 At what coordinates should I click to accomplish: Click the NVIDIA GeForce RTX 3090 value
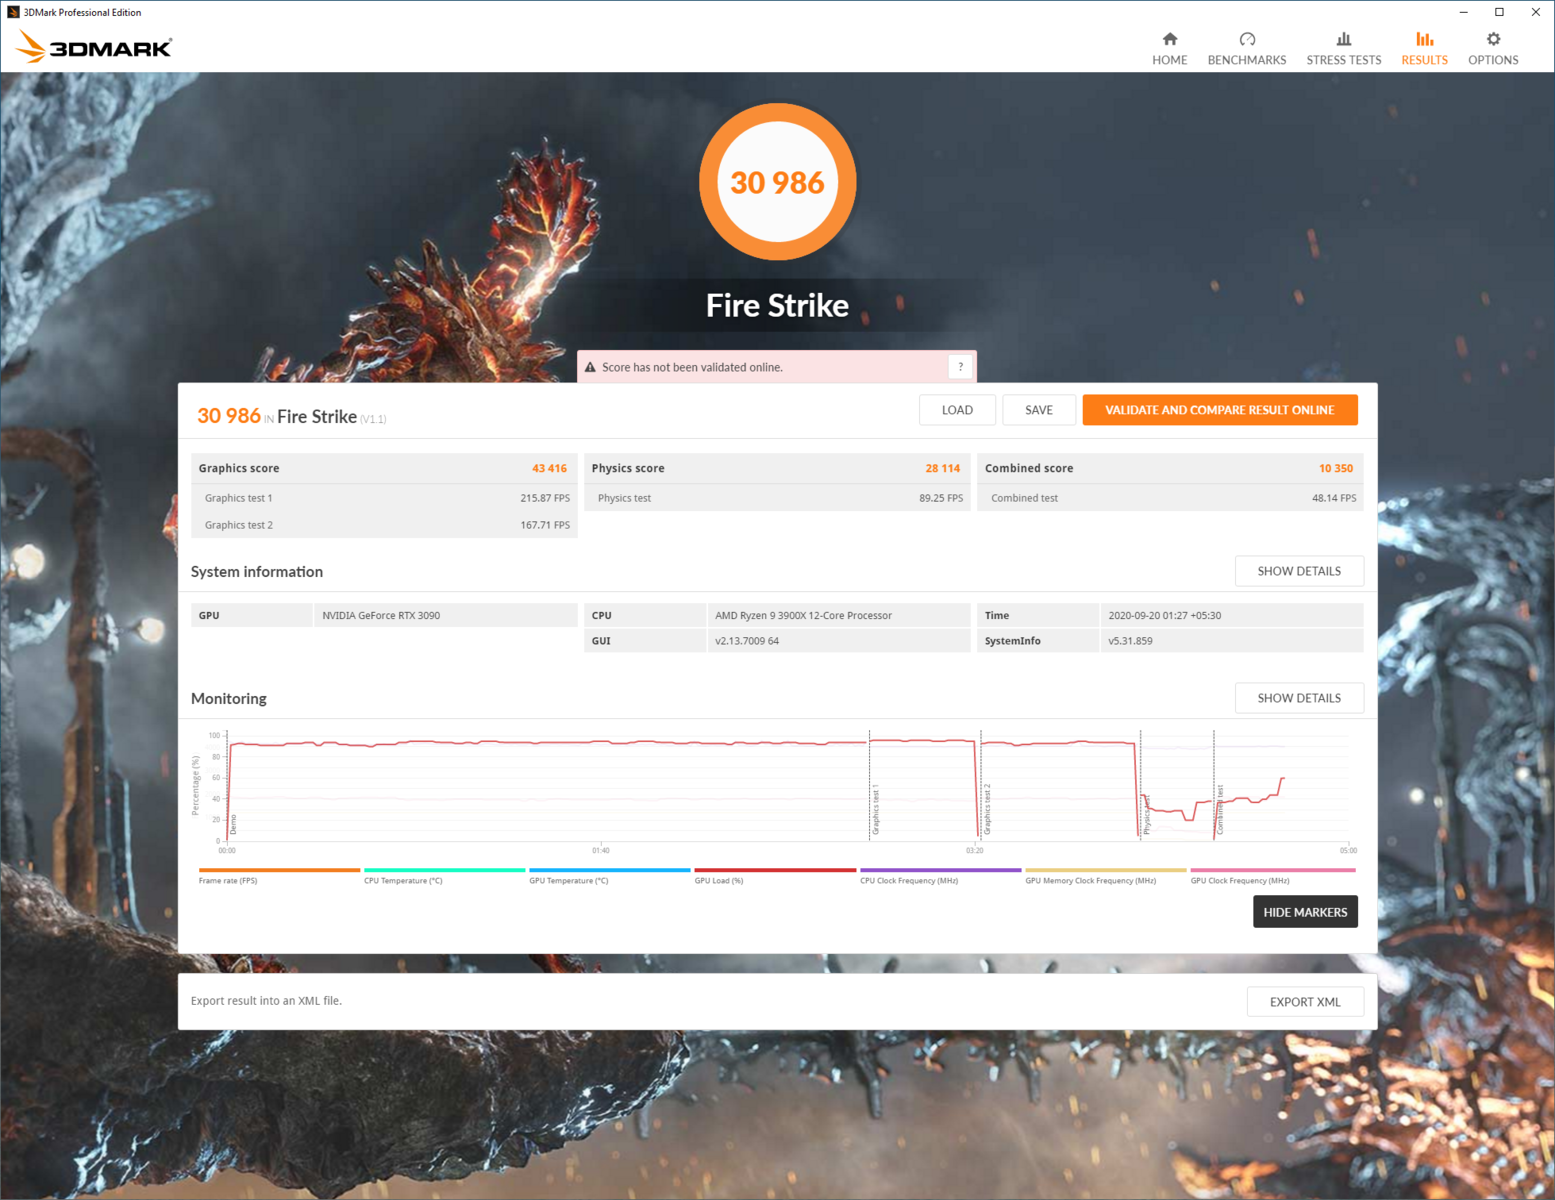(x=381, y=615)
